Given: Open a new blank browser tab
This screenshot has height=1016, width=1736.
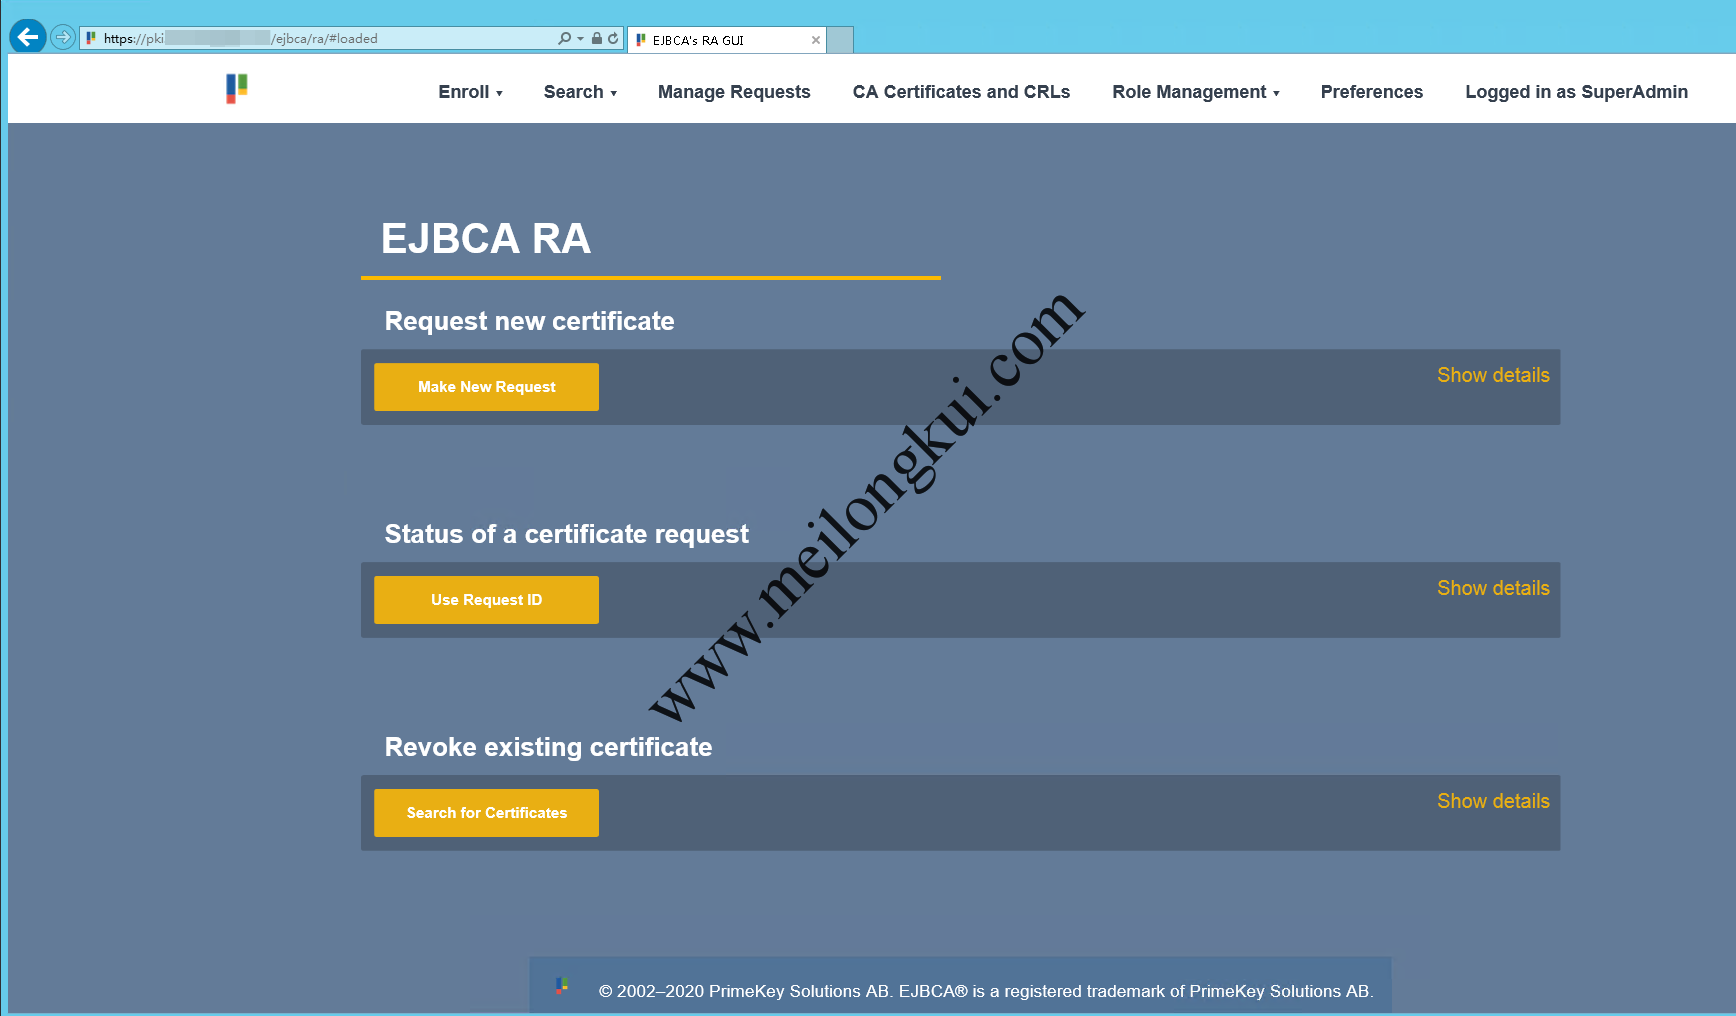Looking at the screenshot, I should coord(841,40).
